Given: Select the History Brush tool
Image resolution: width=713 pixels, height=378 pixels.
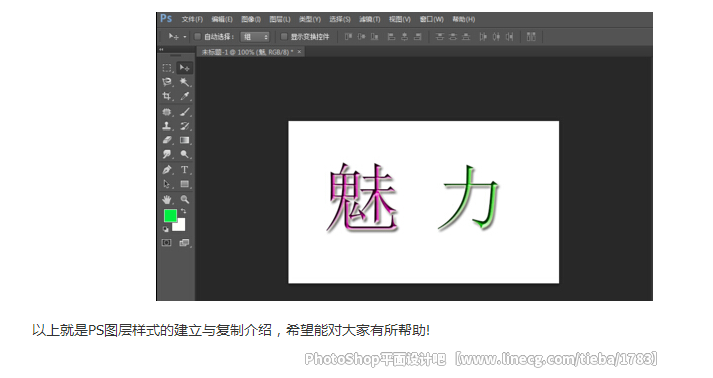Looking at the screenshot, I should point(184,126).
